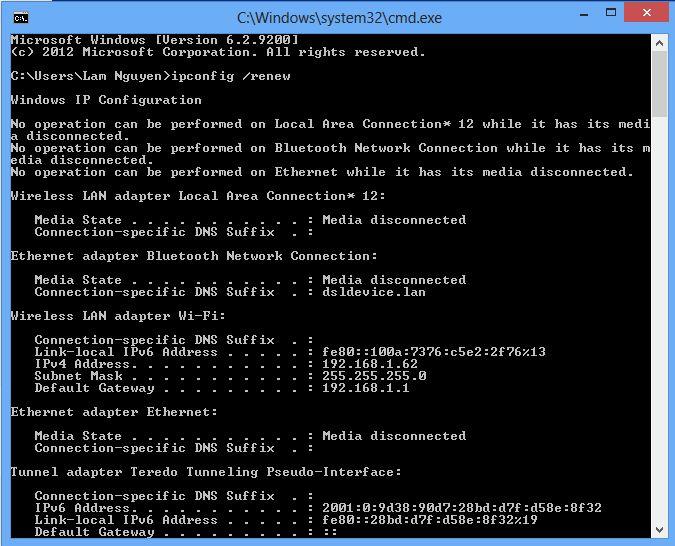Open the cmd.exe system menu icon
The height and width of the screenshot is (546, 675).
[x=19, y=17]
